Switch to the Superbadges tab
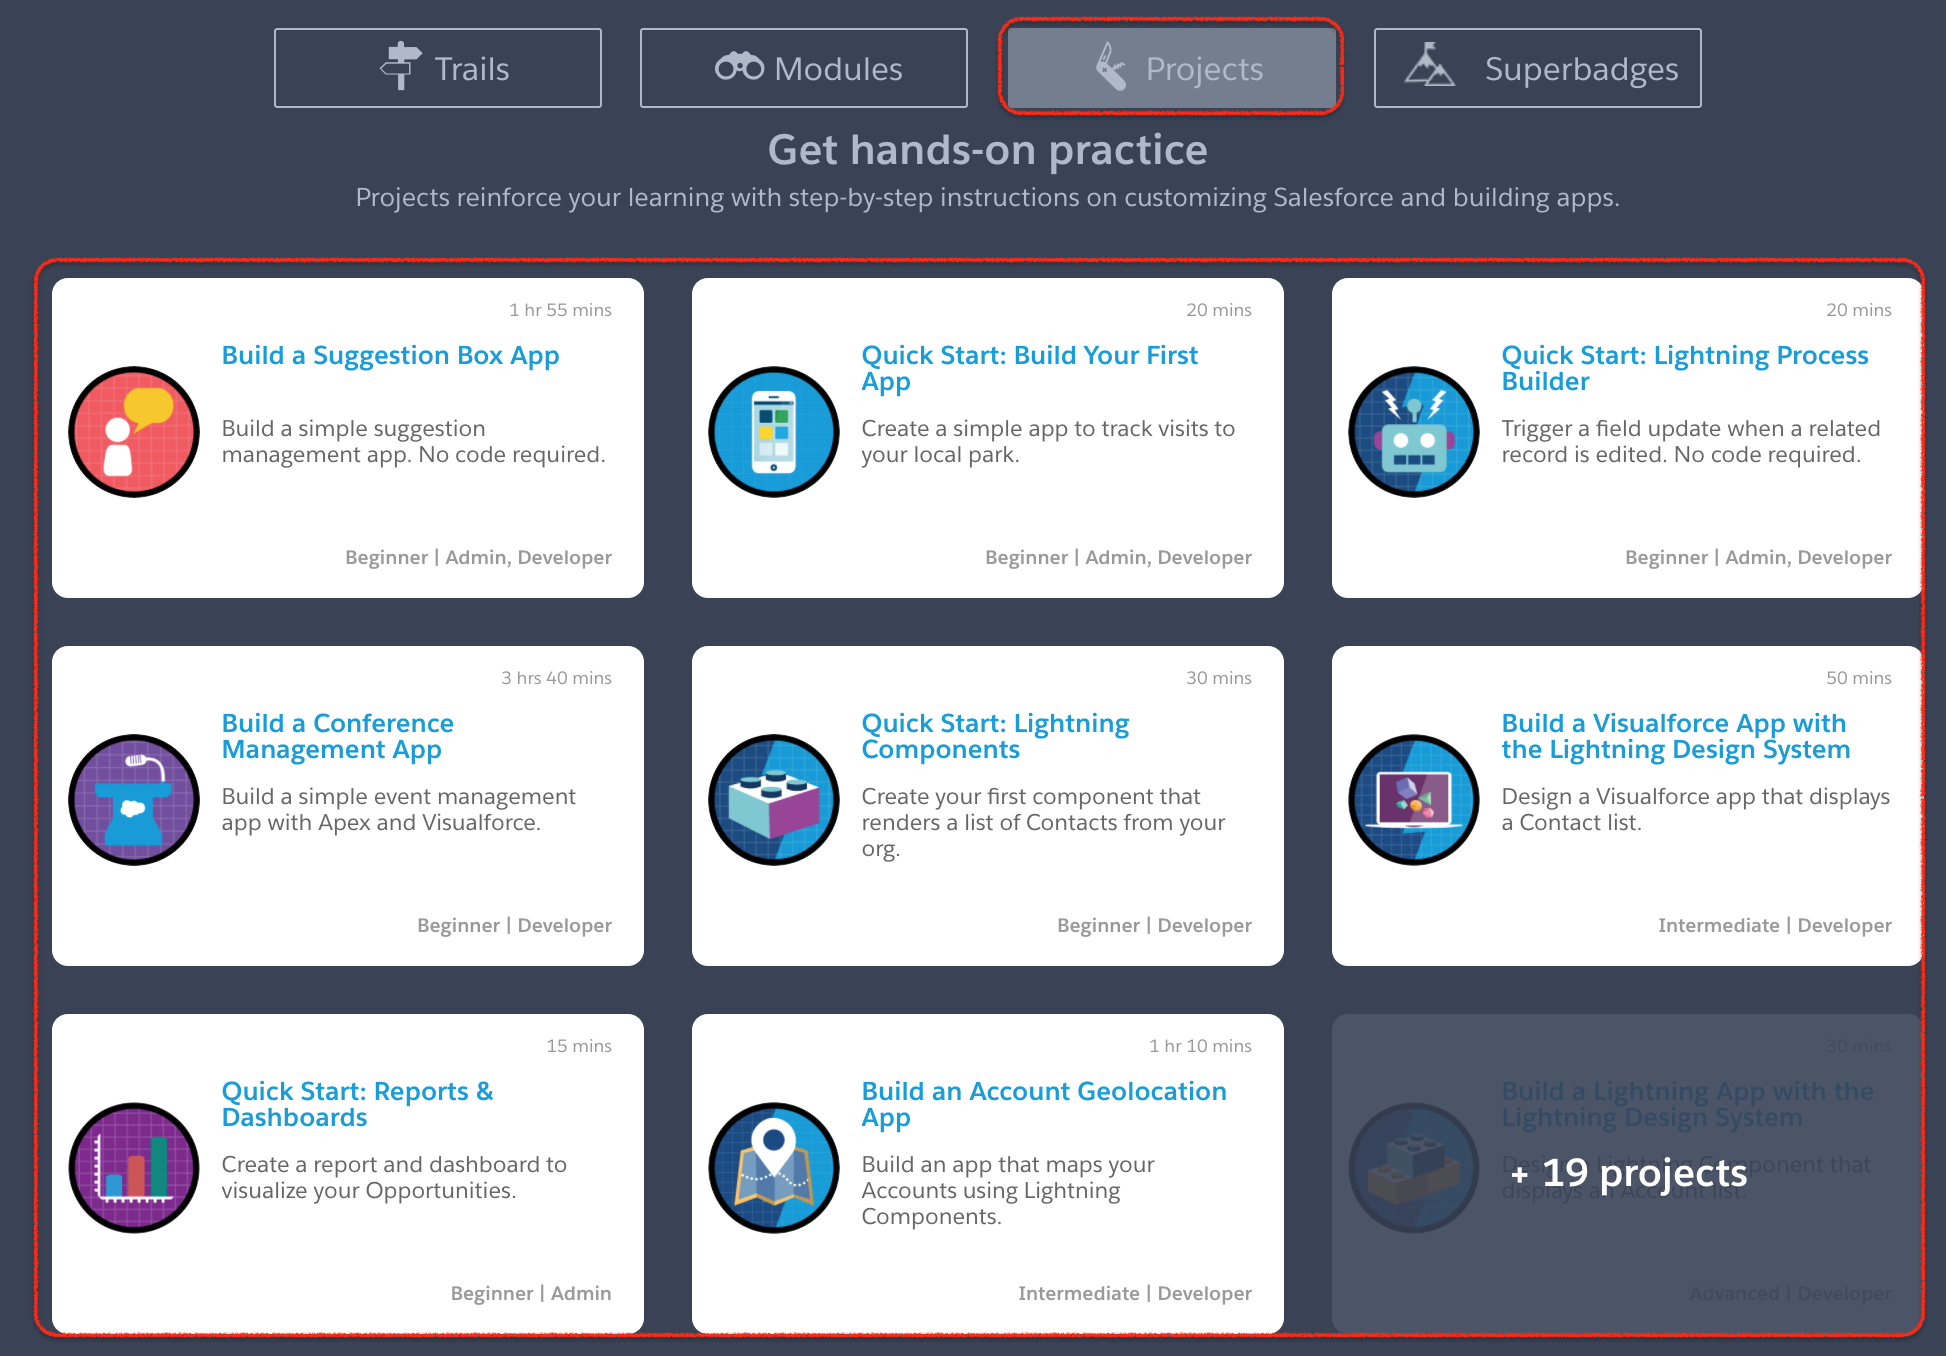This screenshot has height=1356, width=1946. tap(1537, 67)
